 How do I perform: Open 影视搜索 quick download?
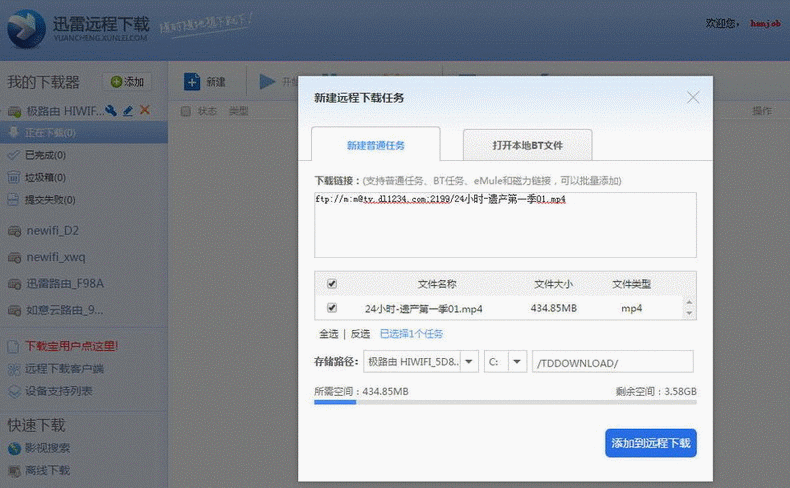tap(47, 448)
